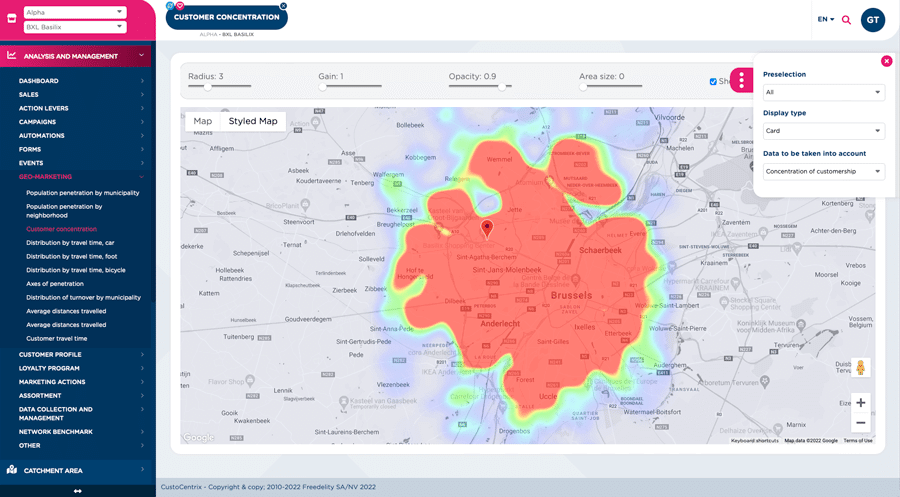Viewport: 900px width, 497px height.
Task: Zoom out on the map
Action: [x=860, y=422]
